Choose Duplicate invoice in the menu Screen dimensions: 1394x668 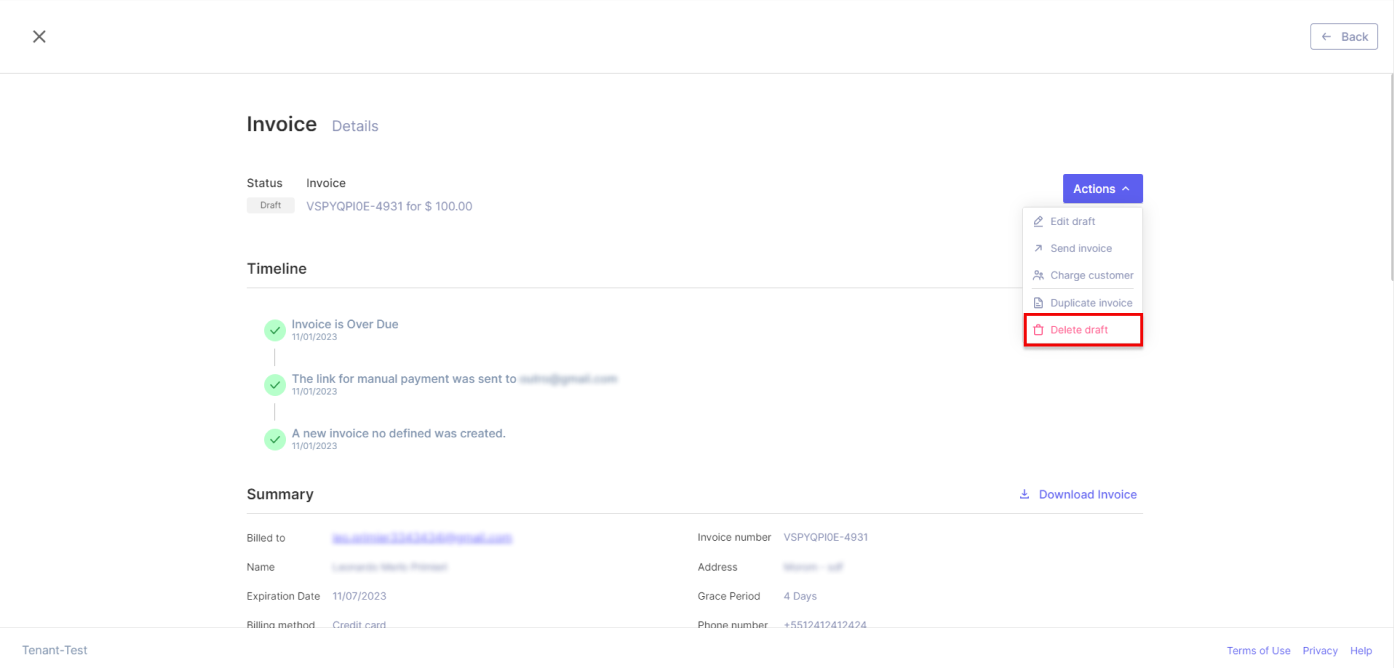(1082, 303)
